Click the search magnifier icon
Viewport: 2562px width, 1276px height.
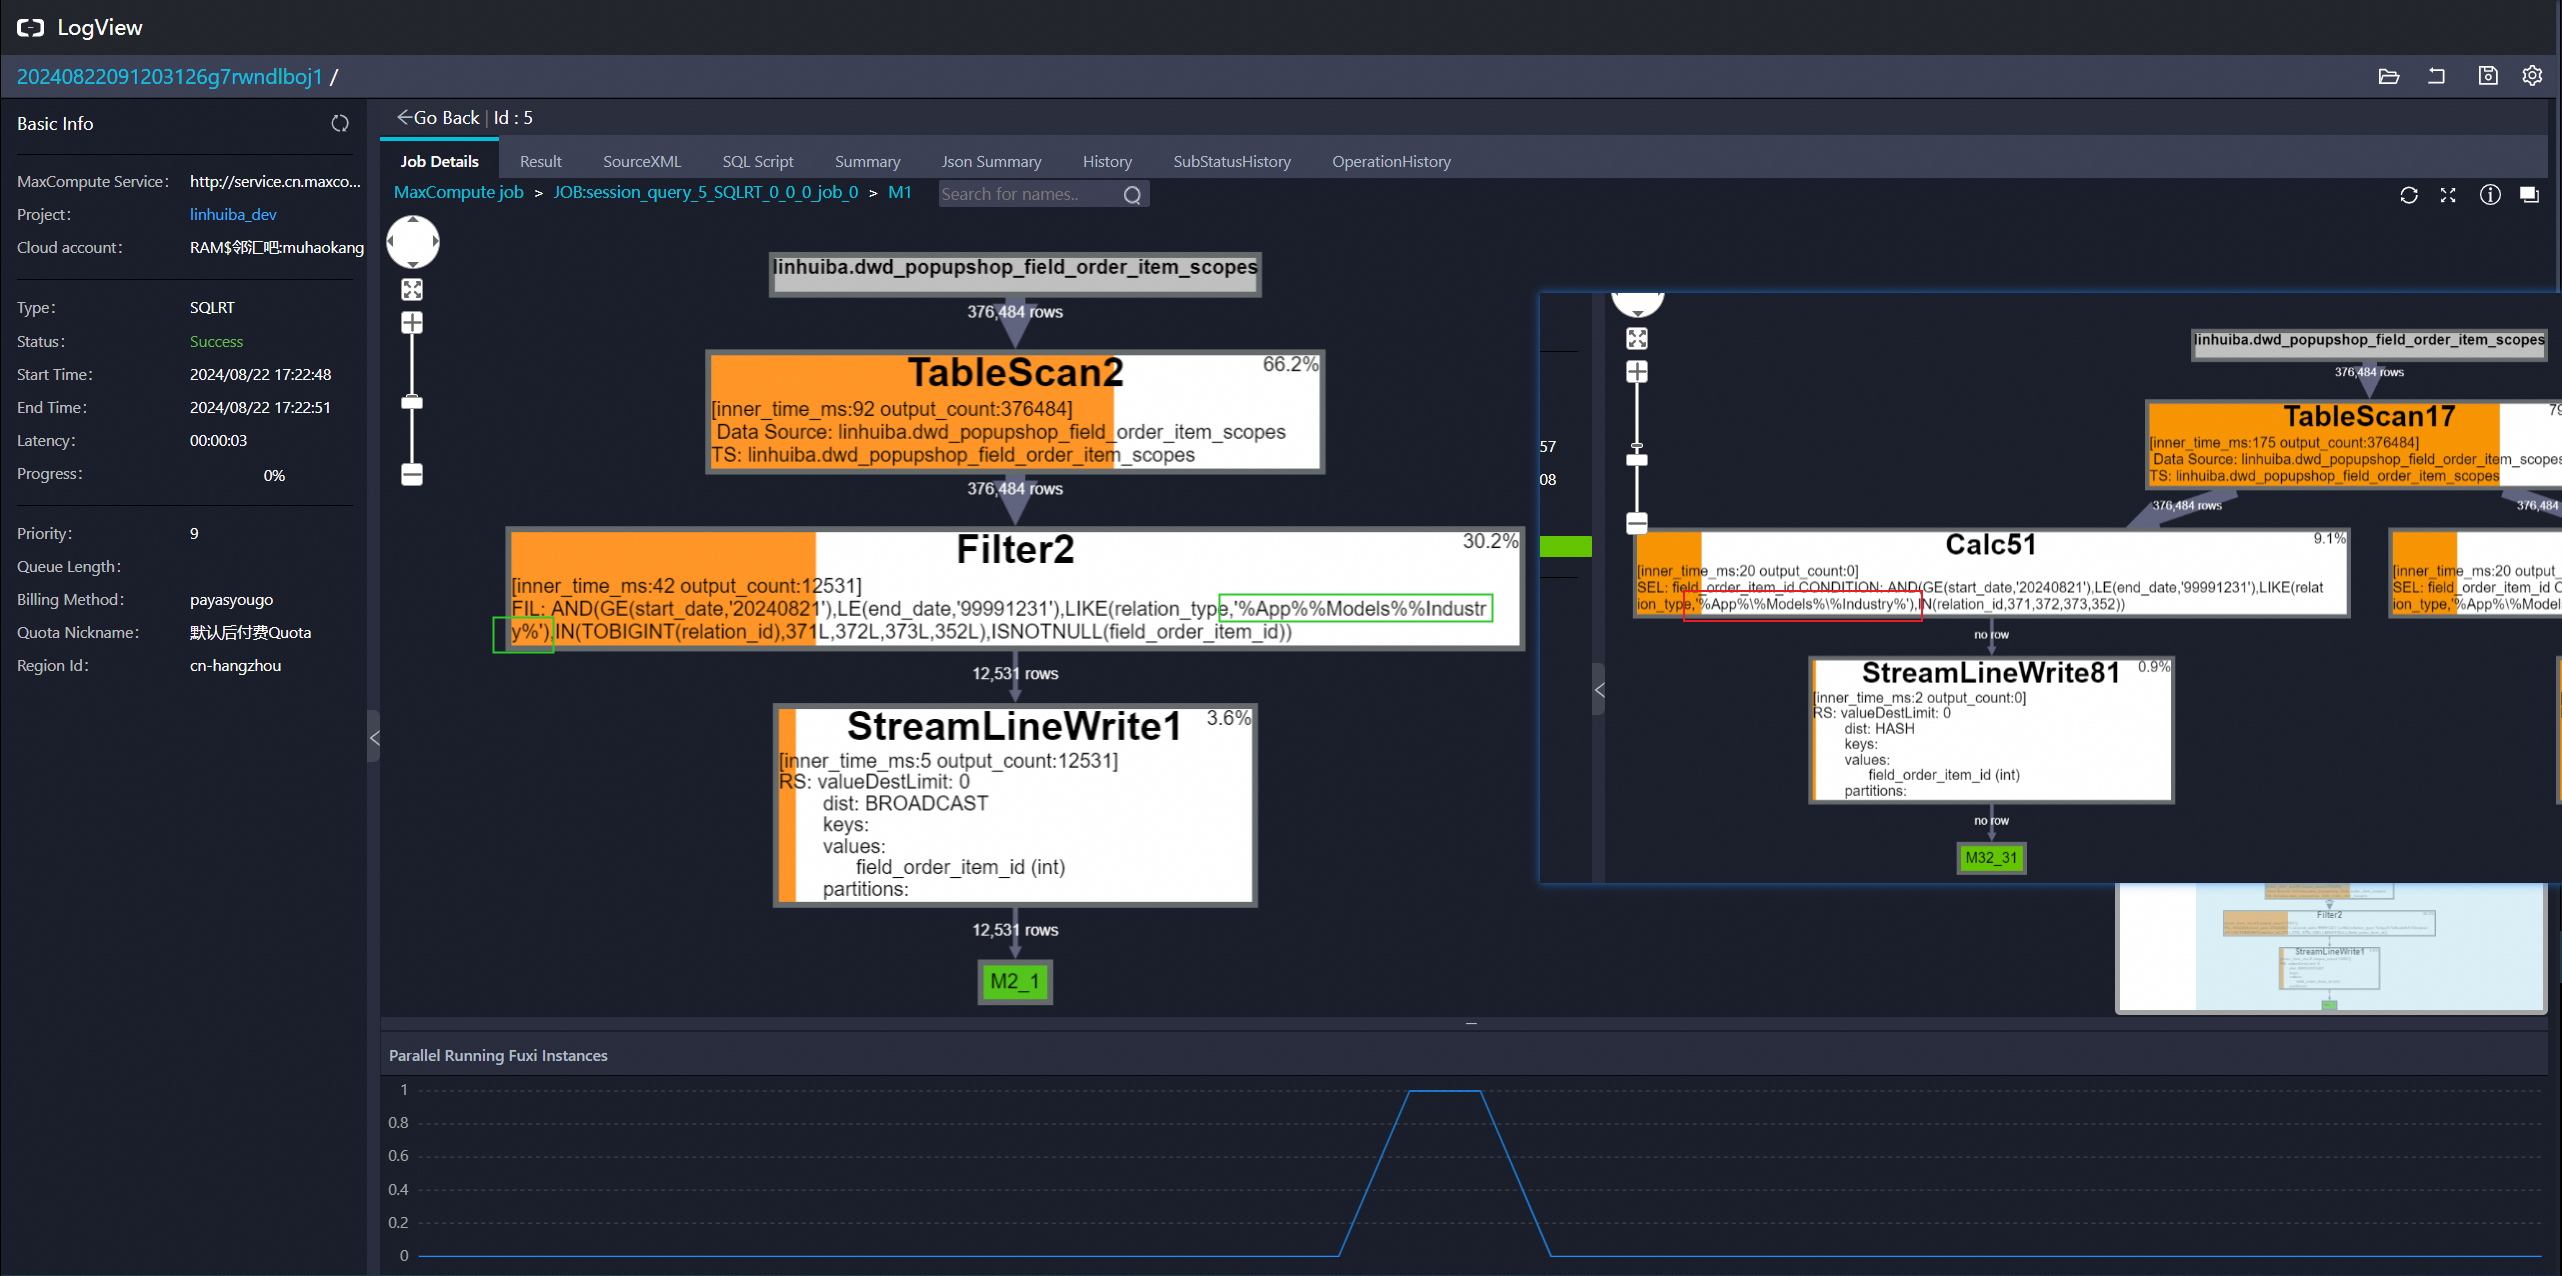coord(1132,194)
